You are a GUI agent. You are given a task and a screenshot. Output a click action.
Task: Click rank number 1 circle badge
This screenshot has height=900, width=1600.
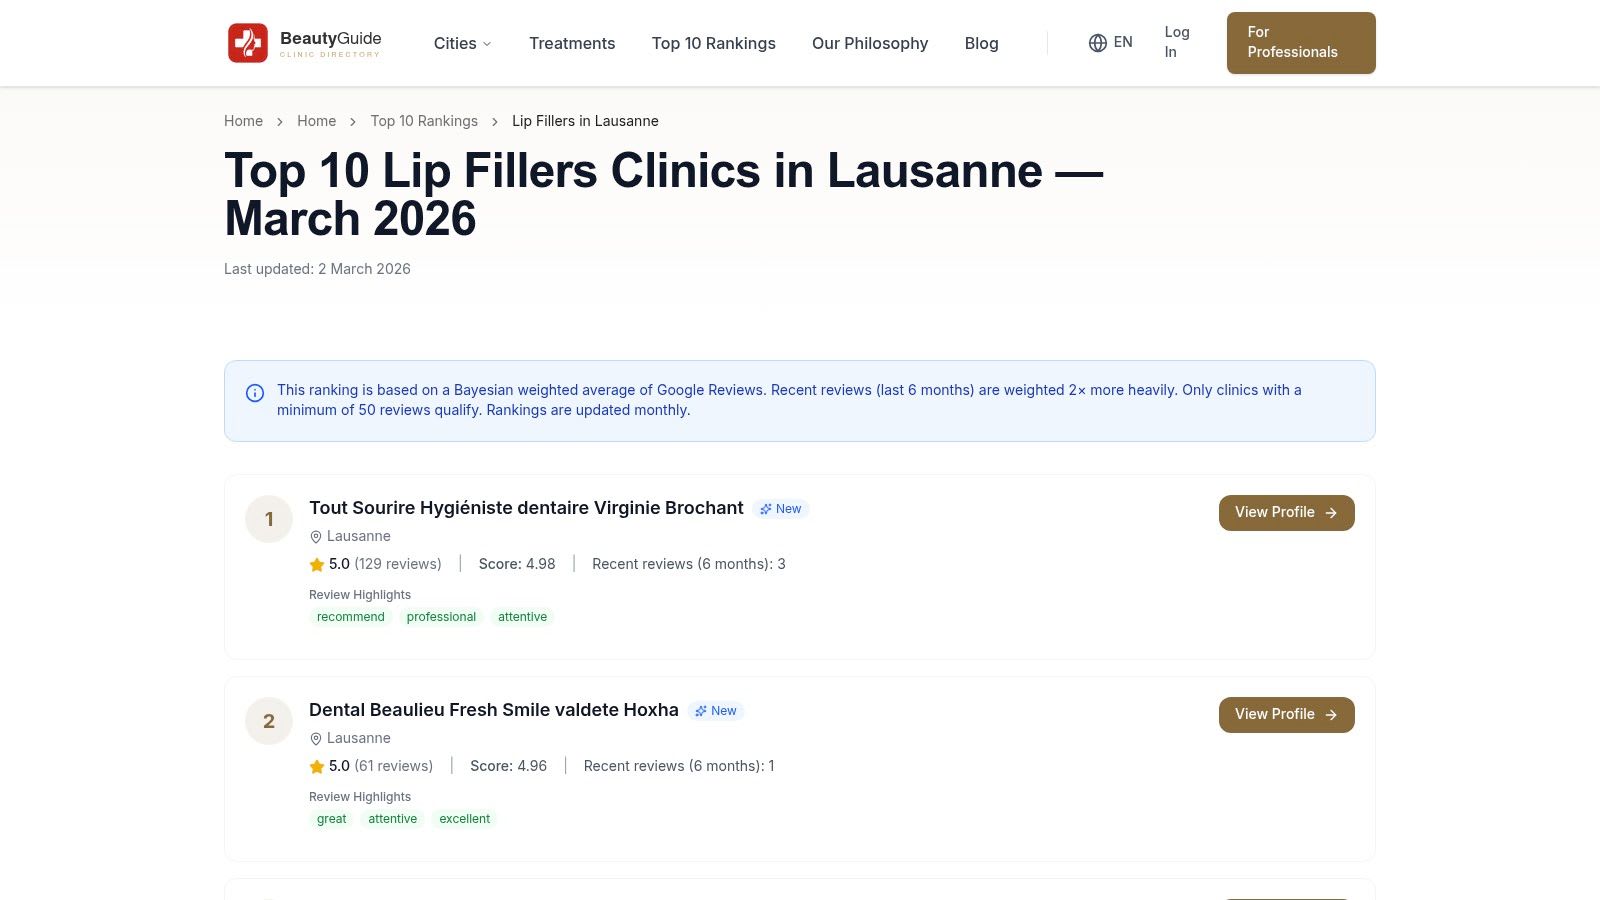tap(269, 519)
